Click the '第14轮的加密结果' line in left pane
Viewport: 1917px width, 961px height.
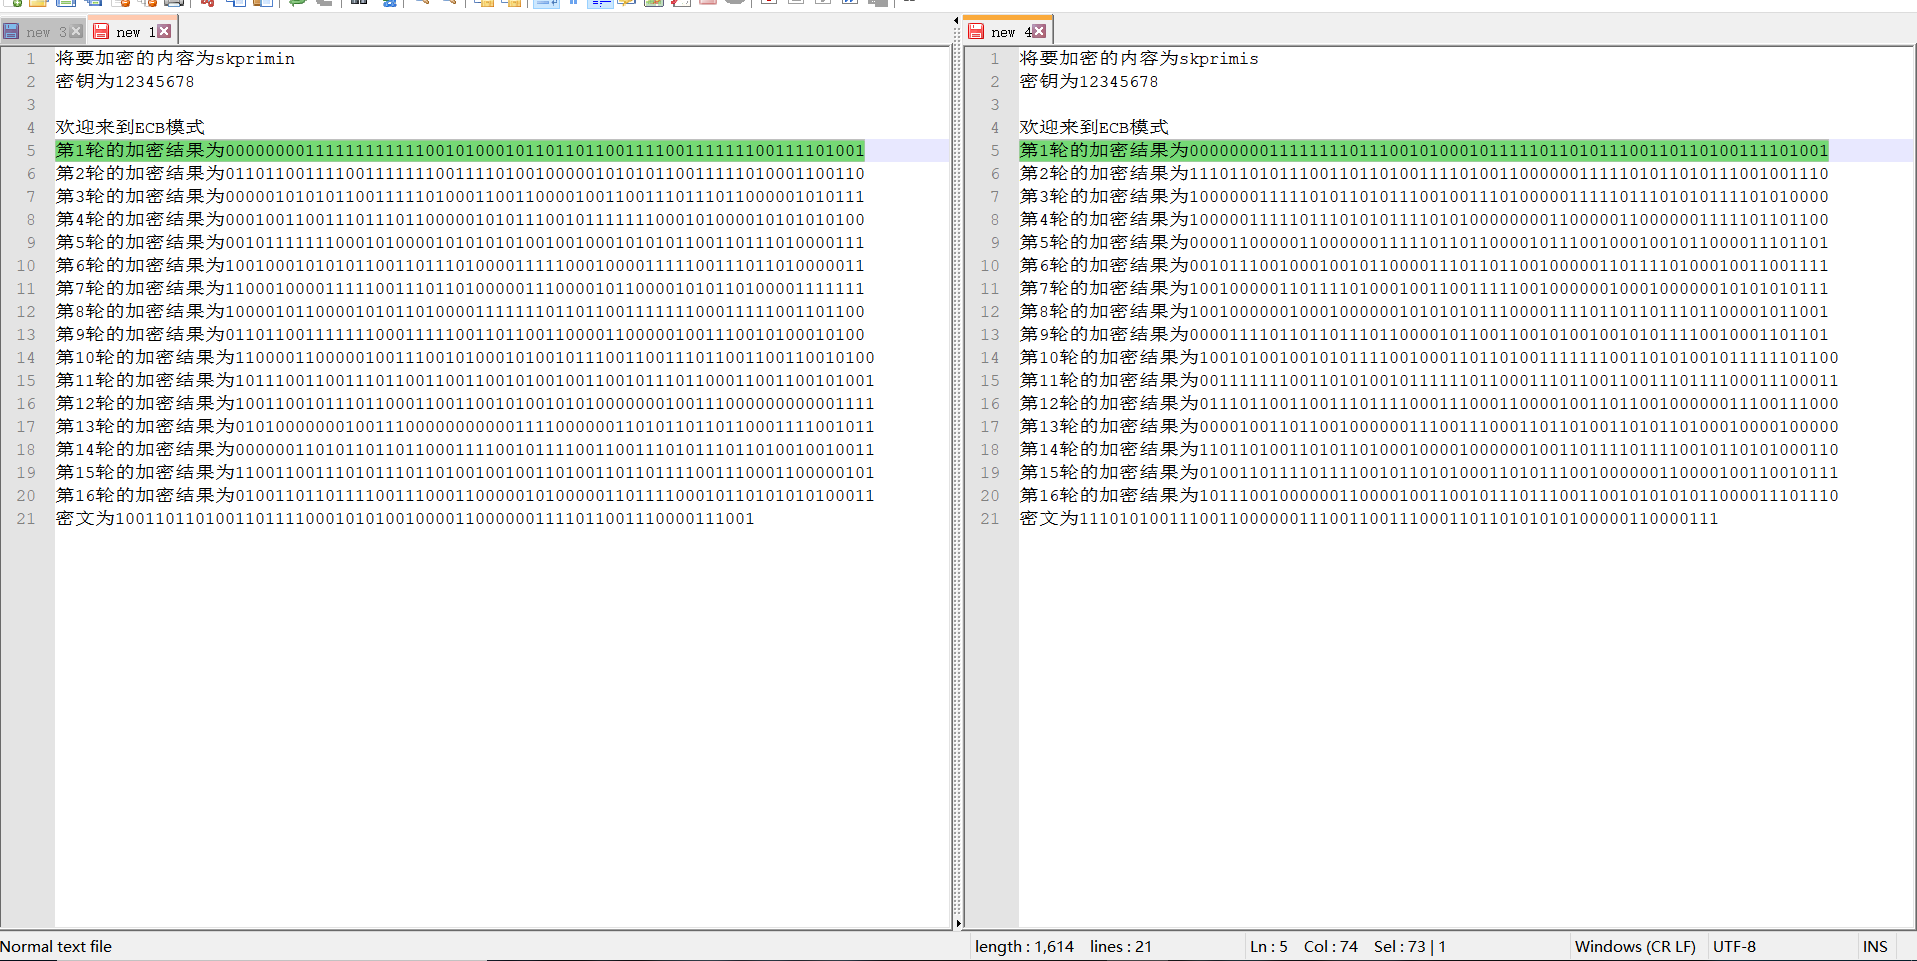pyautogui.click(x=465, y=450)
